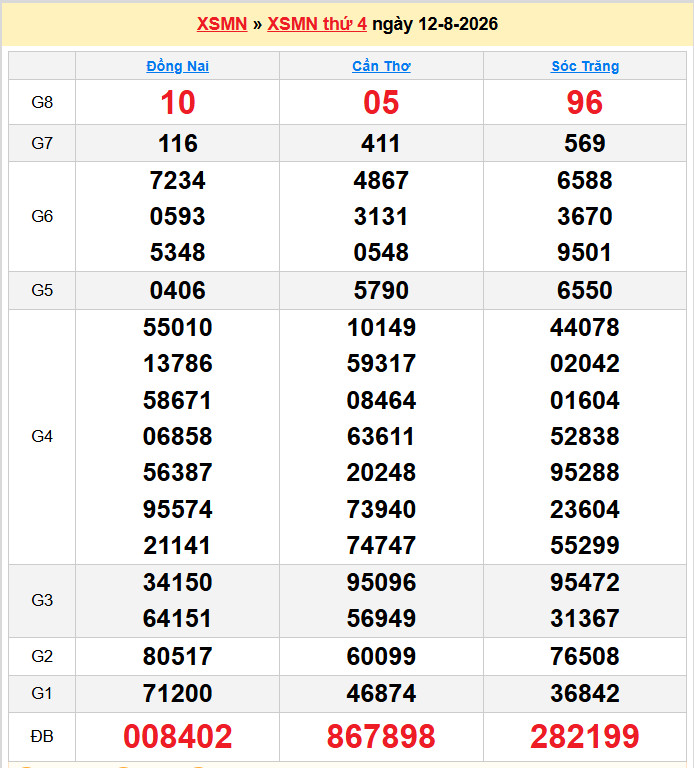Select G4 number 13786
This screenshot has width=694, height=768.
tap(177, 363)
